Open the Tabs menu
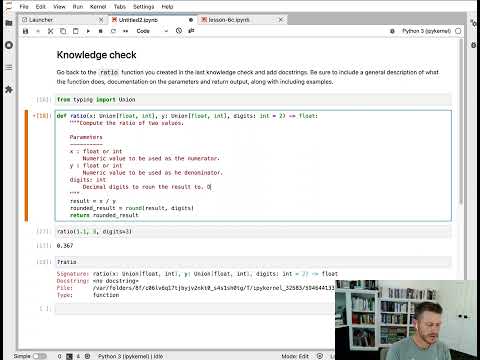The height and width of the screenshot is (360, 480). tap(120, 7)
